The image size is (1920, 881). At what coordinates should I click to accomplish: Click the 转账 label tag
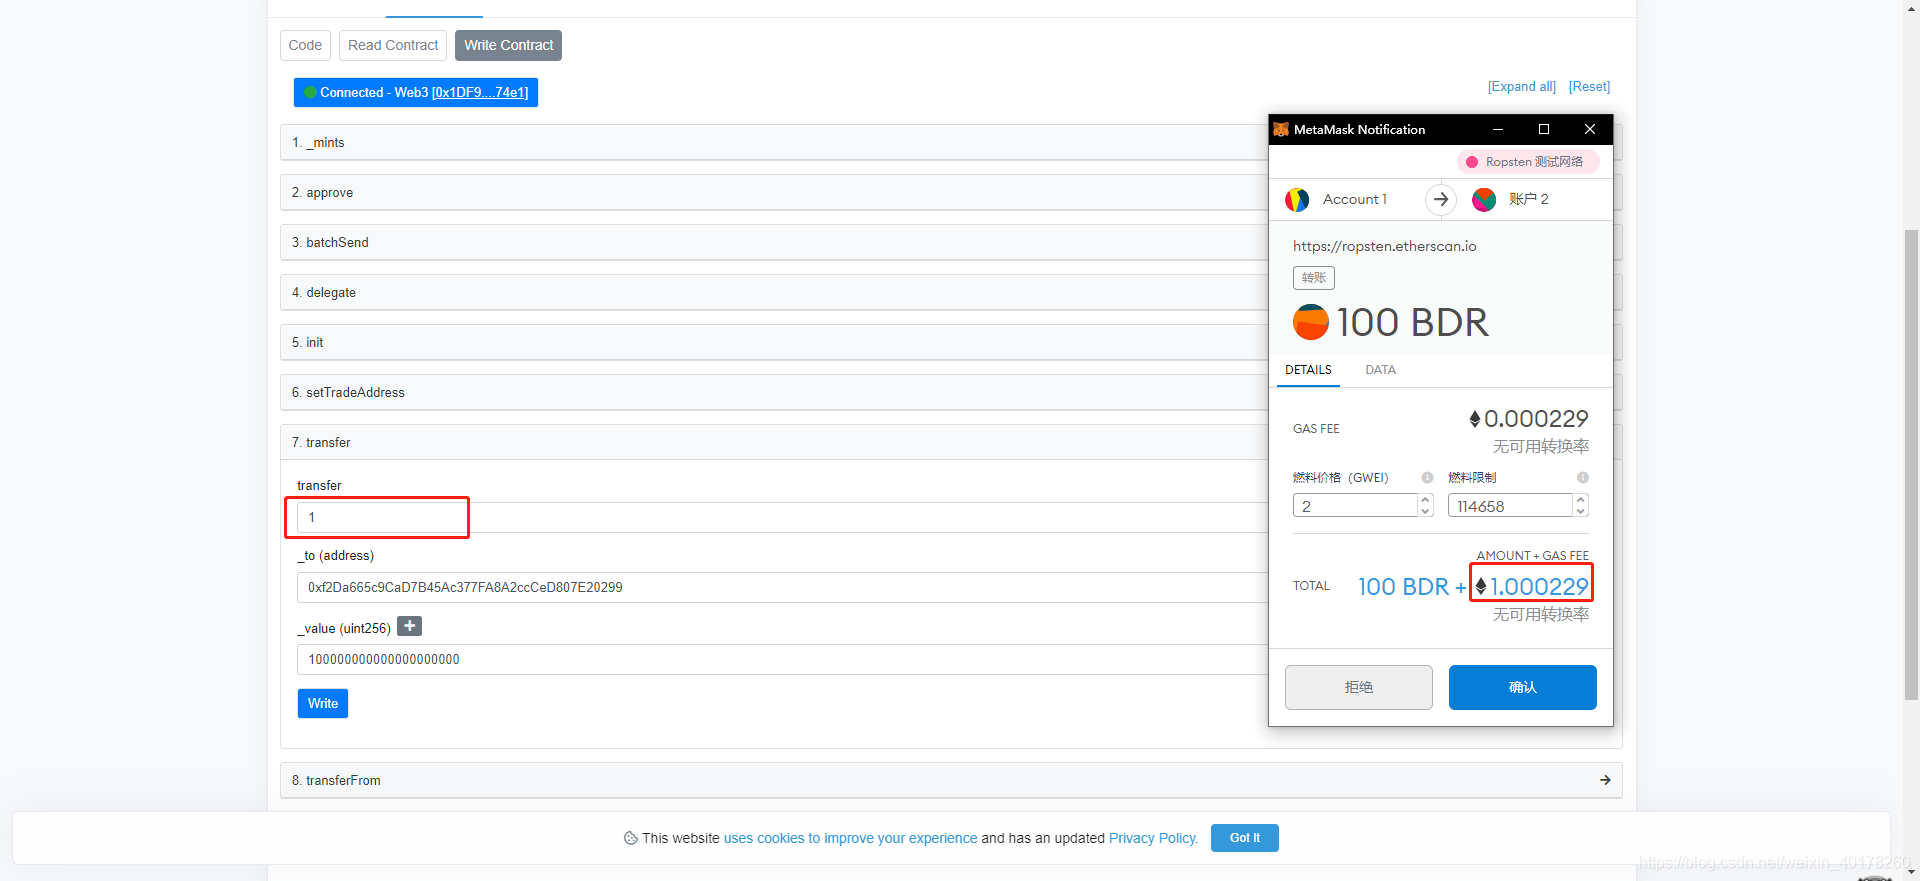1314,278
